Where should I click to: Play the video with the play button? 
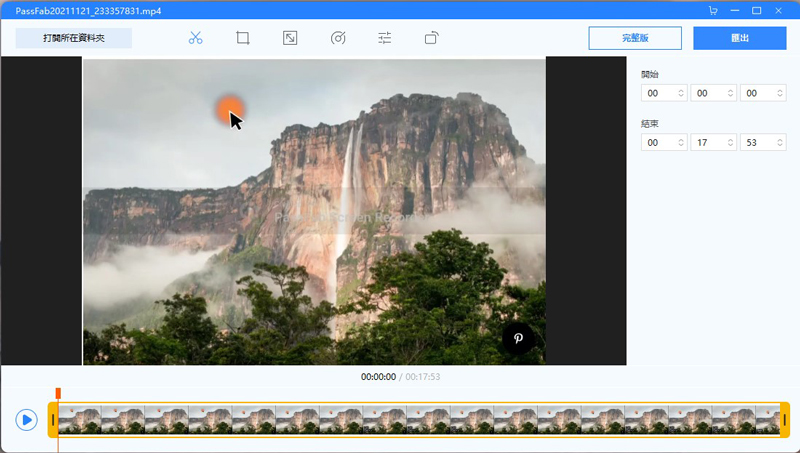tap(27, 420)
